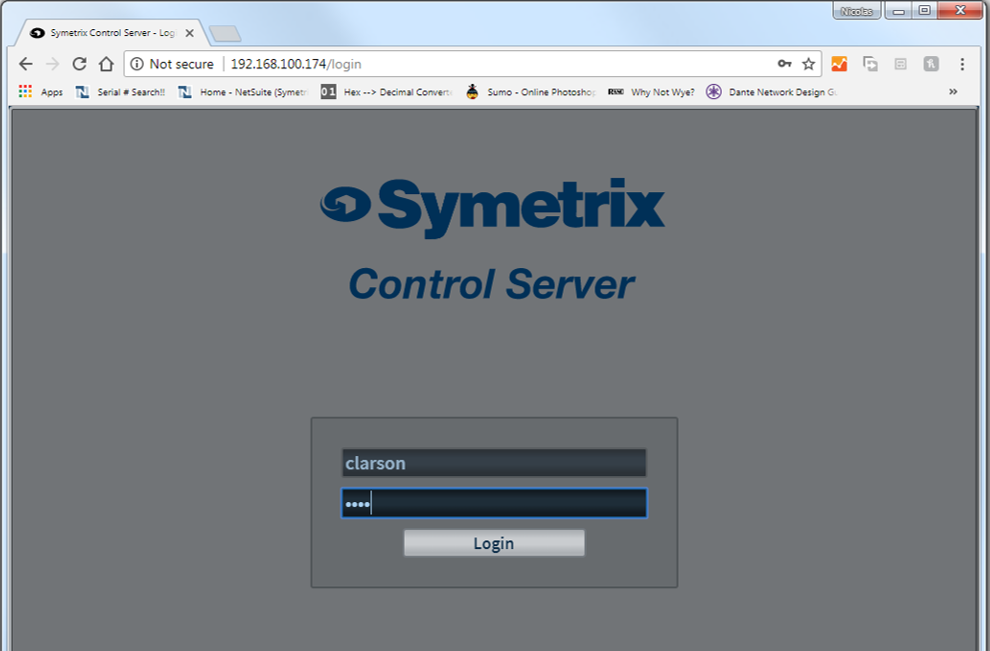
Task: Bookmark this page with the star
Action: tap(808, 64)
